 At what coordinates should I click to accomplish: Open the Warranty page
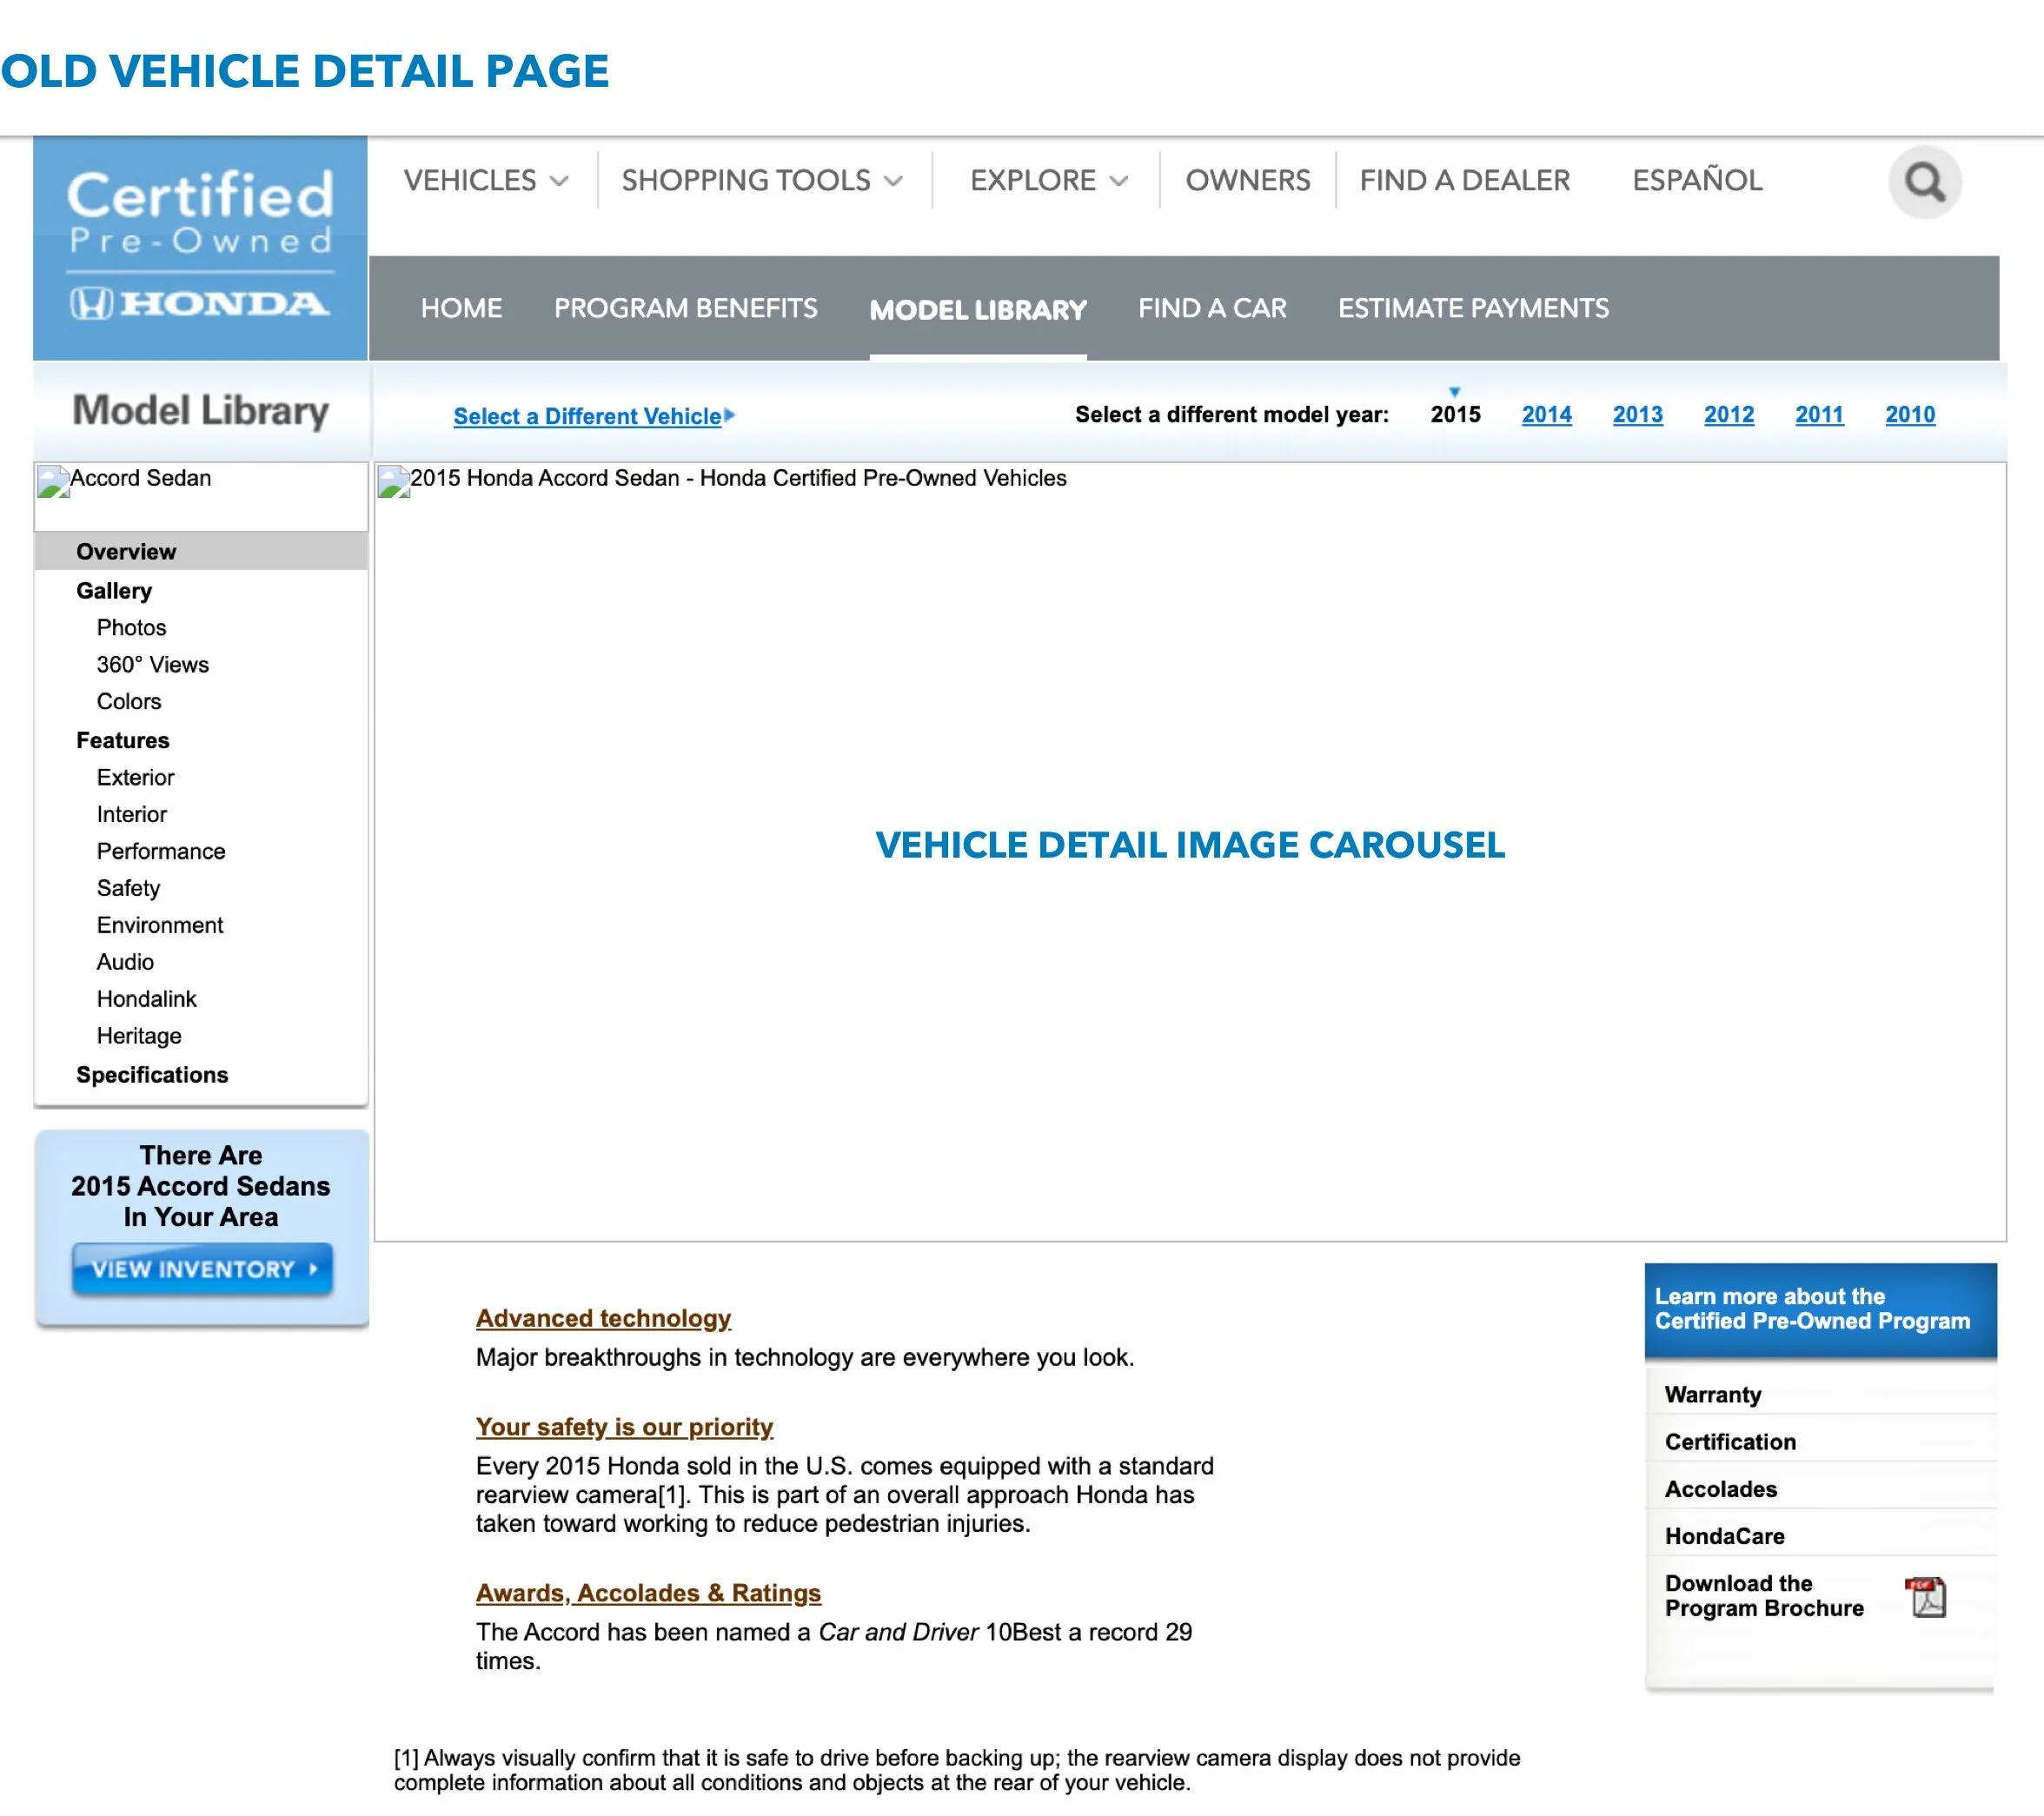tap(1712, 1394)
